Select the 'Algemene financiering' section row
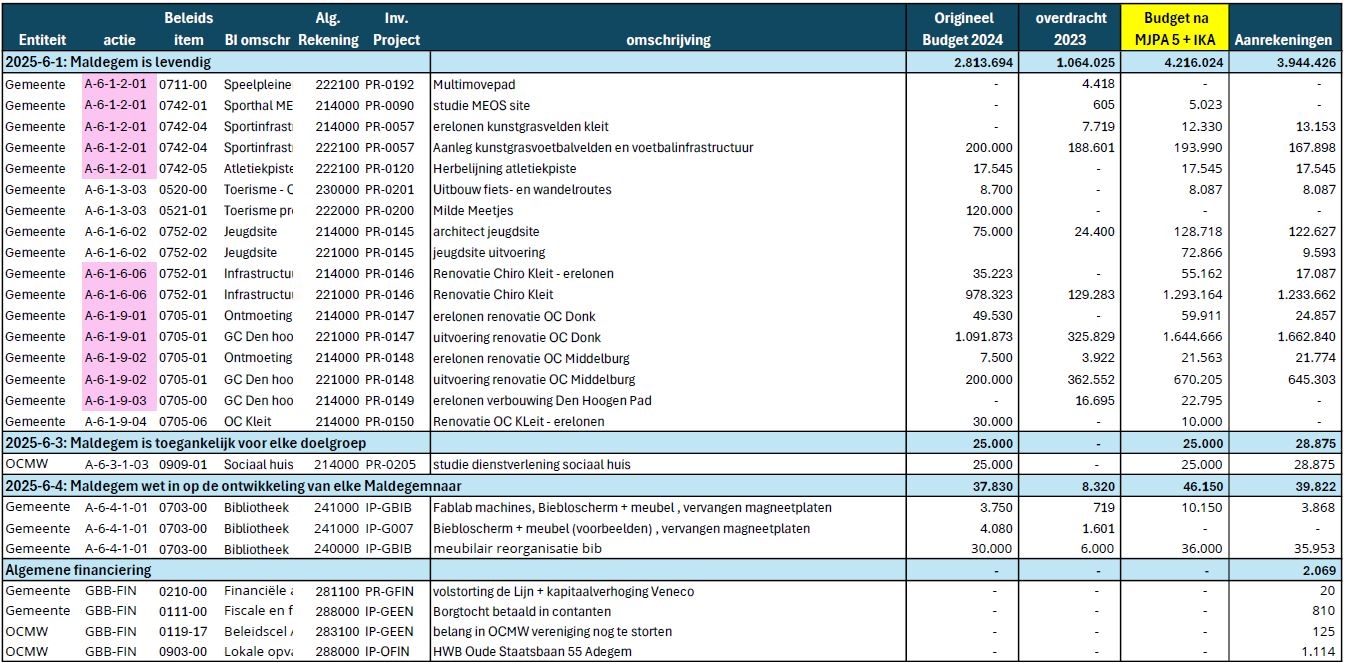Image resolution: width=1345 pixels, height=663 pixels. point(670,569)
